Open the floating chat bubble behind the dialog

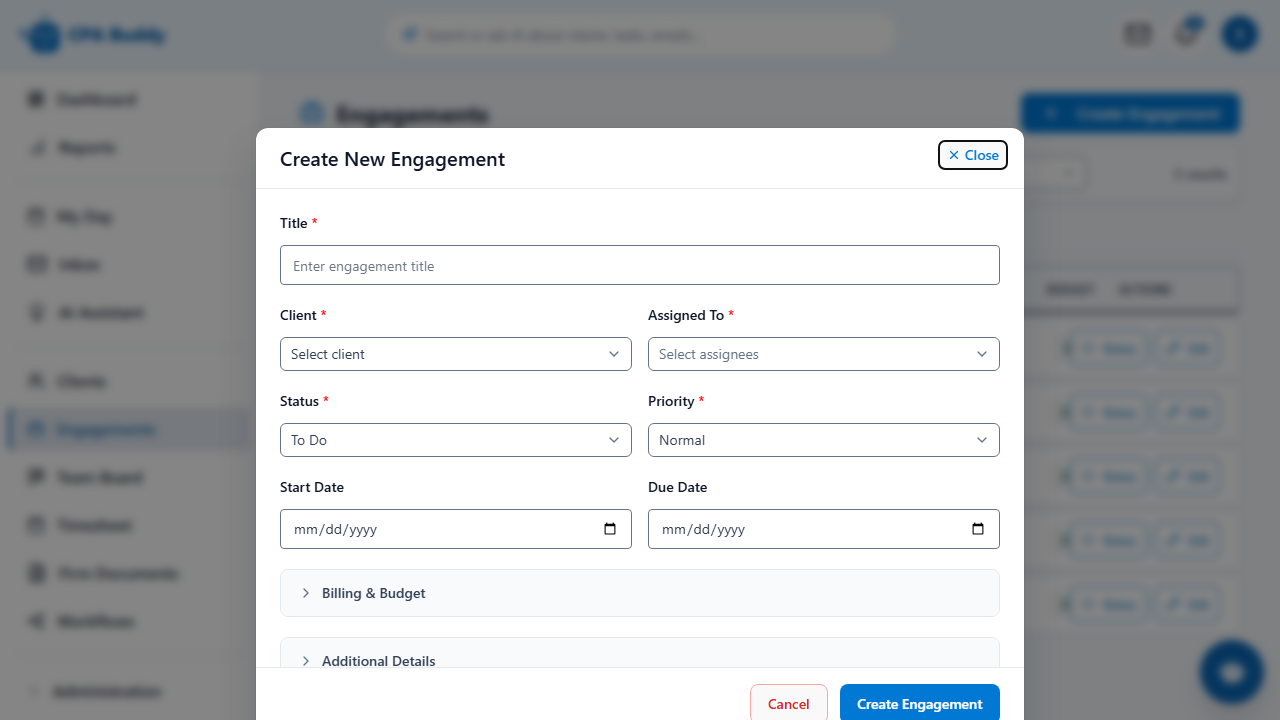coord(1232,672)
